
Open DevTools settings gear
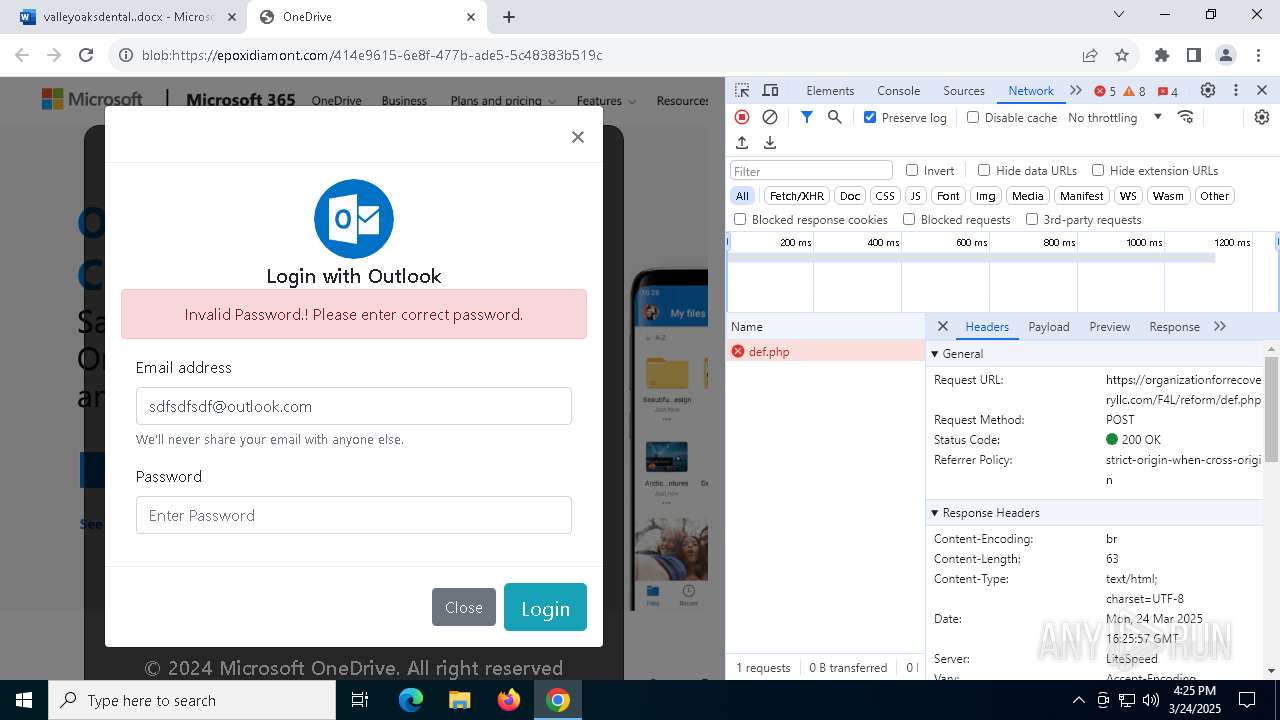tap(1208, 90)
